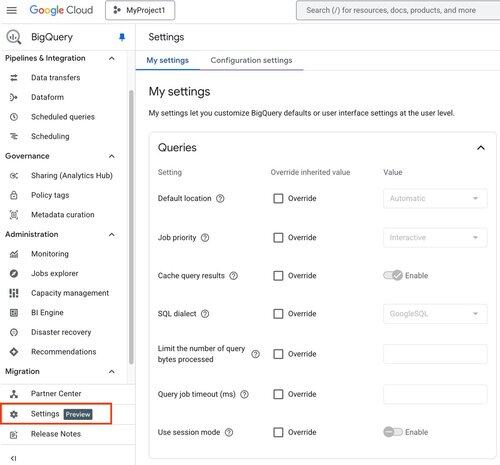Open the hamburger navigation menu
Image resolution: width=500 pixels, height=465 pixels.
[x=12, y=10]
